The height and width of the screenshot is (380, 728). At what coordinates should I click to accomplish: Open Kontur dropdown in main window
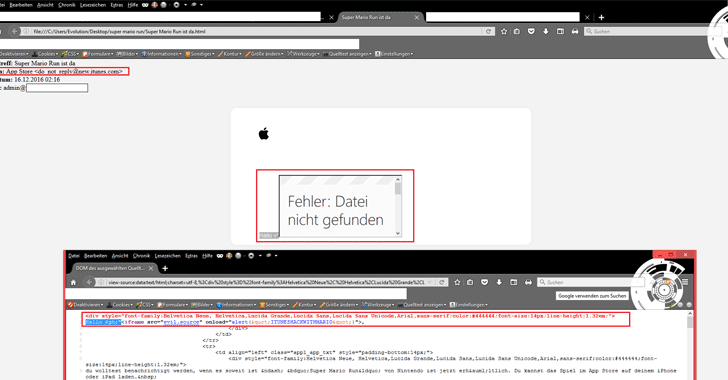(x=230, y=54)
